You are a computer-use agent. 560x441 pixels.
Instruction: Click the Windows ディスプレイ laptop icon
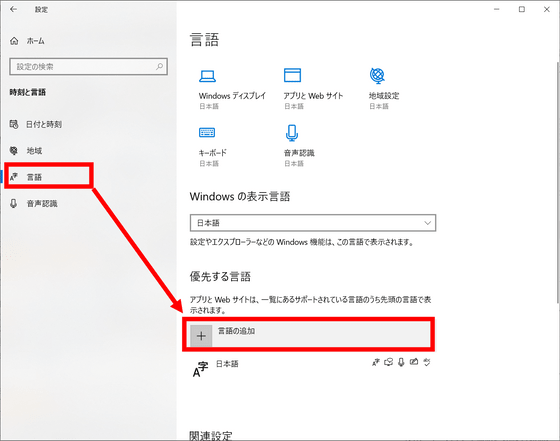(207, 76)
